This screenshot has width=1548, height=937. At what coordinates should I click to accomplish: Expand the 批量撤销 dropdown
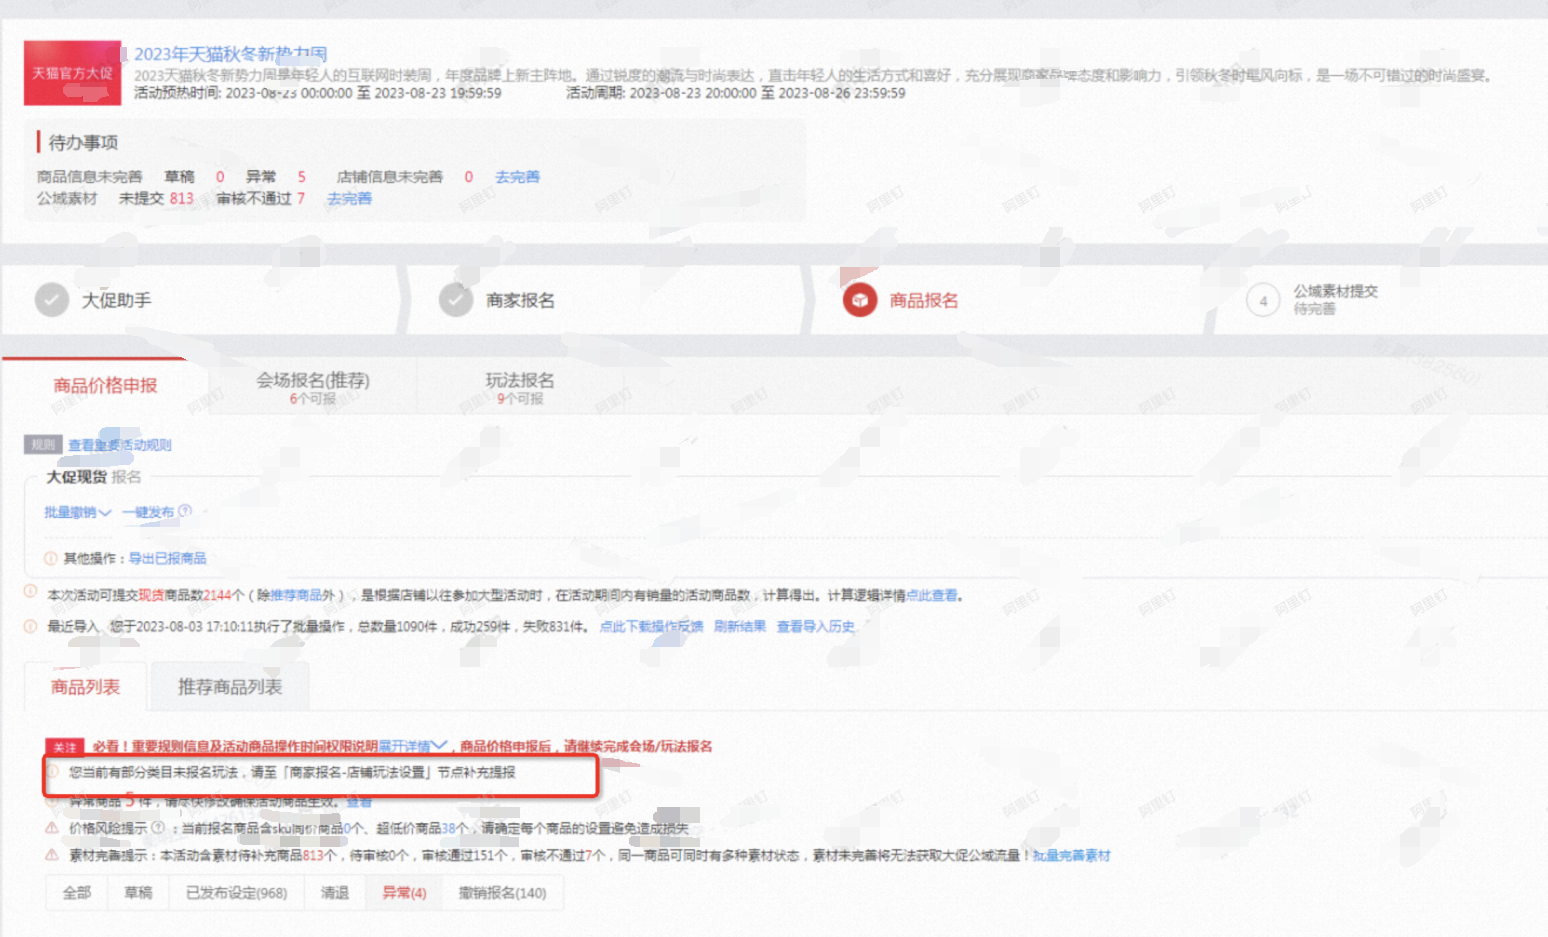tap(77, 512)
